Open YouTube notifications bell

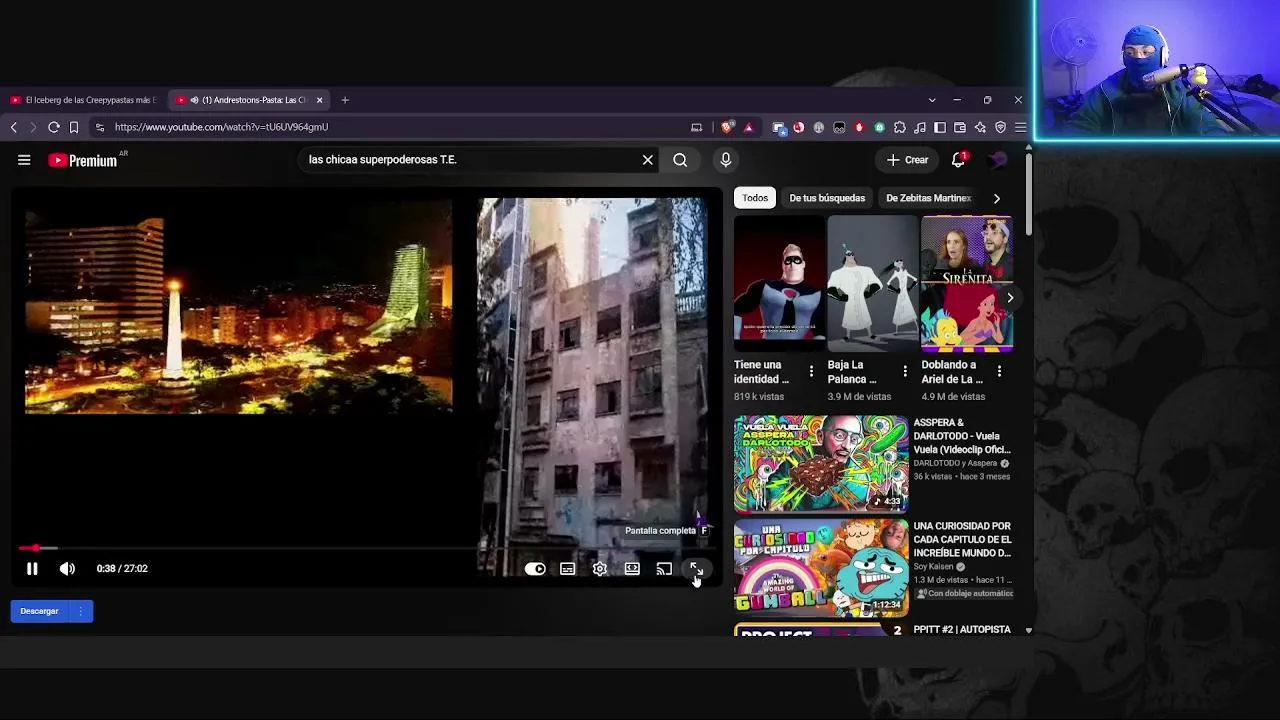tap(959, 160)
